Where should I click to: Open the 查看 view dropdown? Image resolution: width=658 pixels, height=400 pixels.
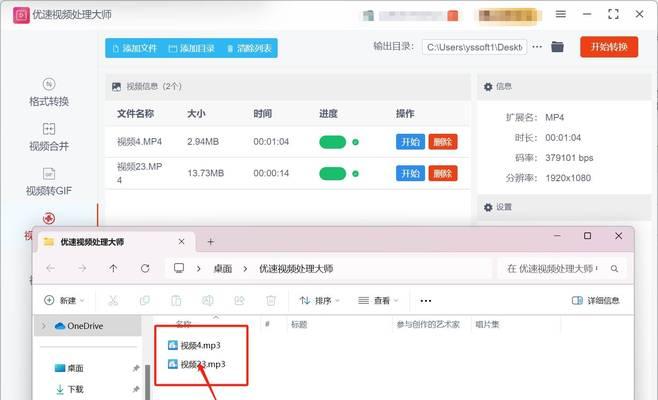pos(378,301)
